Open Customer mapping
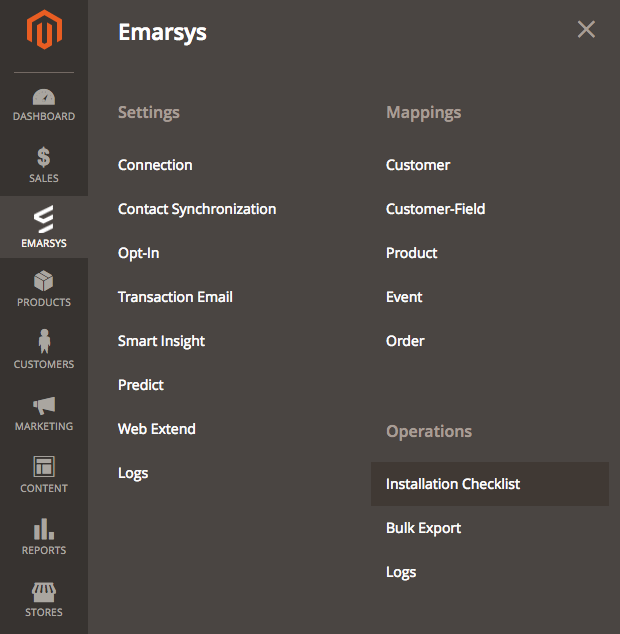Screen dimensions: 620x634 point(418,165)
